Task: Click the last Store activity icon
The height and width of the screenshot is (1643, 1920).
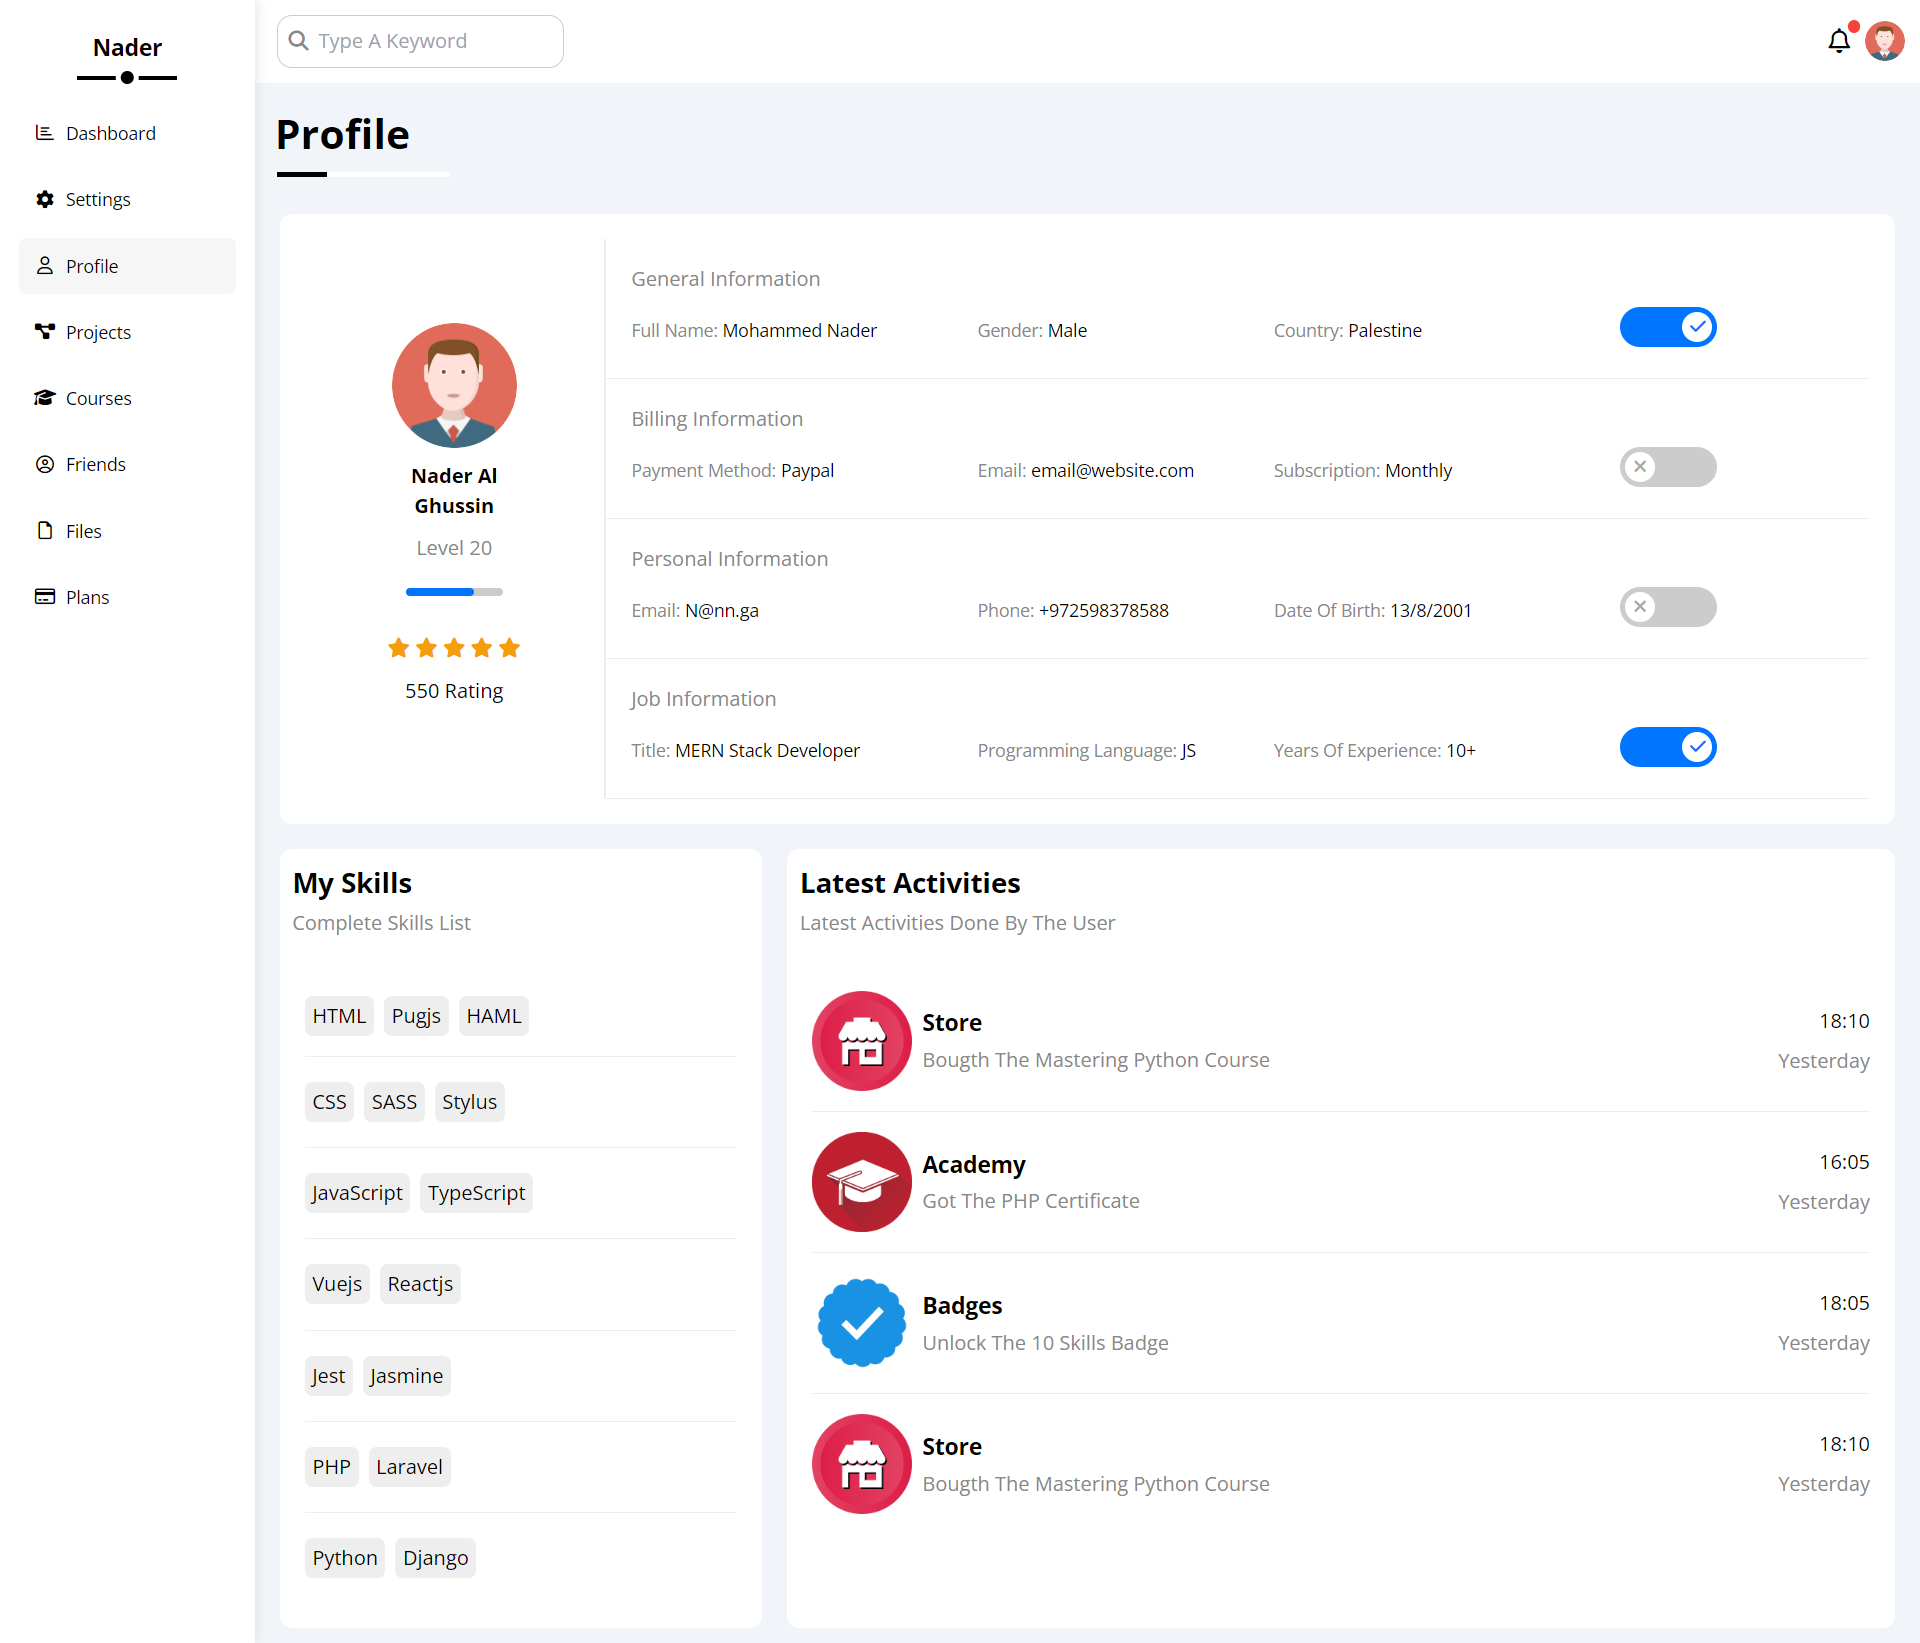Action: point(861,1464)
